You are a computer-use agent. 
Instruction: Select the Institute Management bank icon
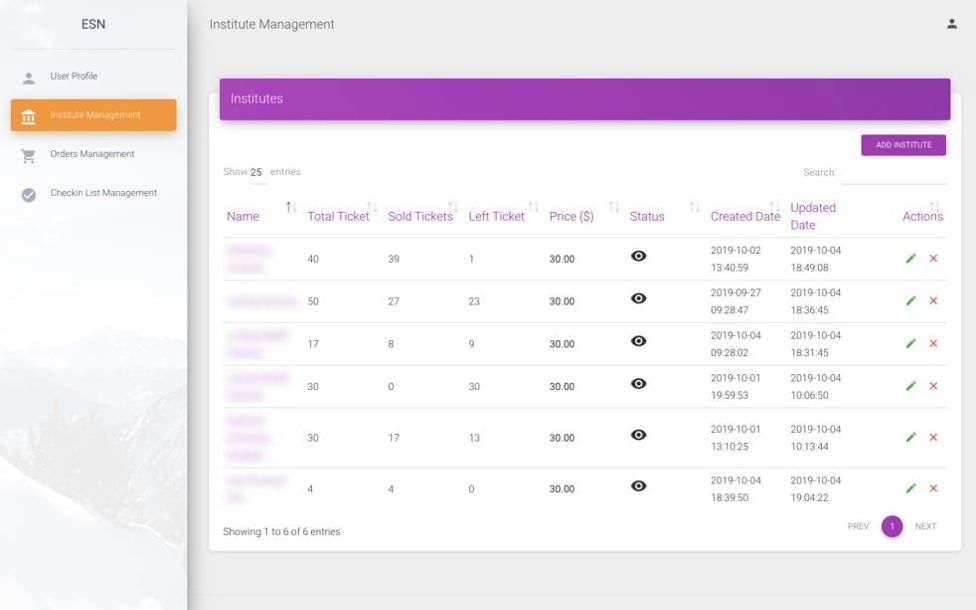click(x=30, y=115)
